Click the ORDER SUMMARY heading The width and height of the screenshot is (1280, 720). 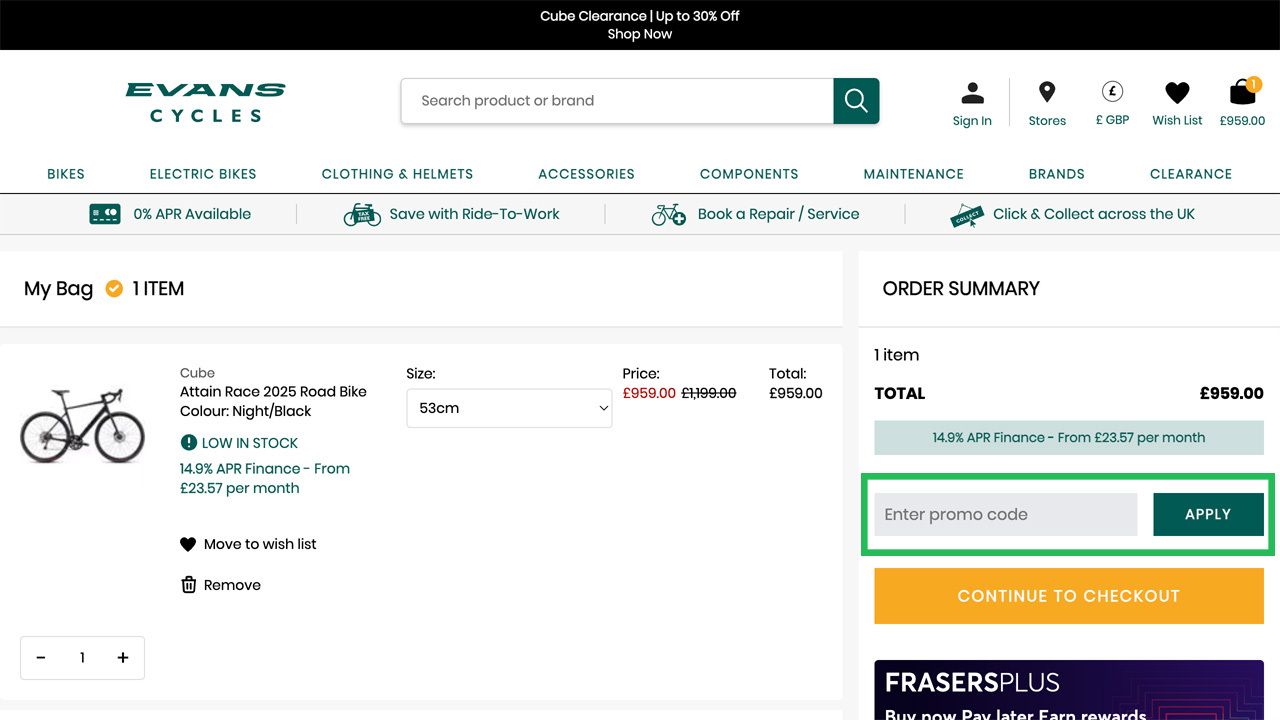pos(961,289)
